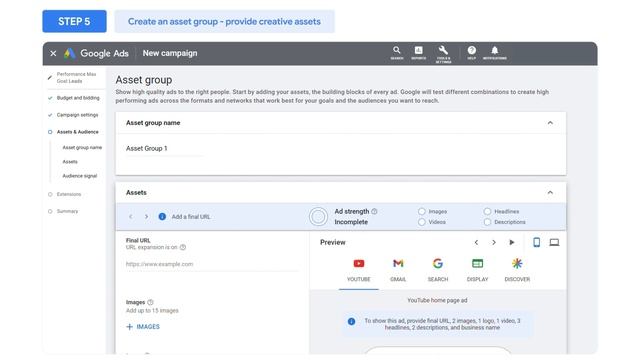The image size is (640, 360).
Task: Open URL expansion help icon
Action: coord(183,247)
